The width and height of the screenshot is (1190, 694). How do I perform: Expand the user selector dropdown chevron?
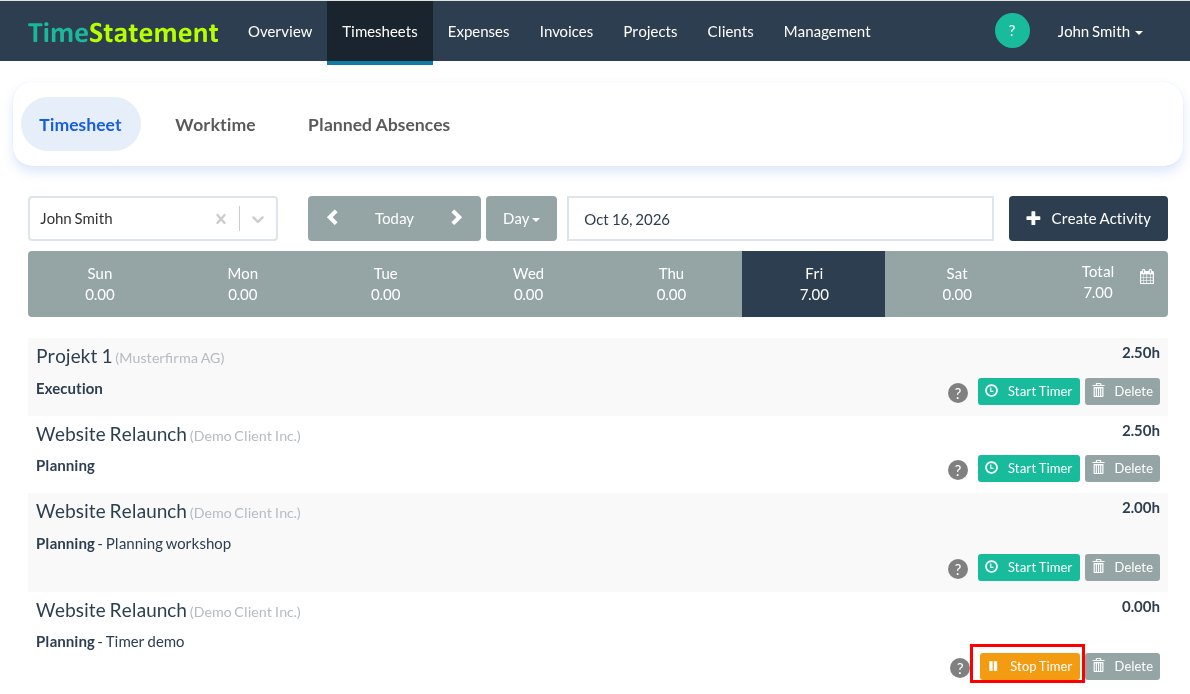(258, 219)
